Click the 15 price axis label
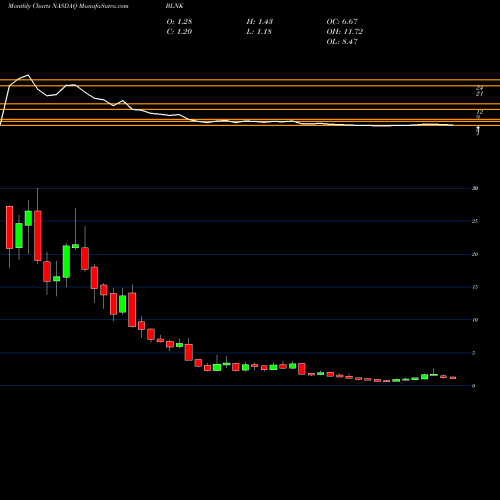 [x=475, y=287]
